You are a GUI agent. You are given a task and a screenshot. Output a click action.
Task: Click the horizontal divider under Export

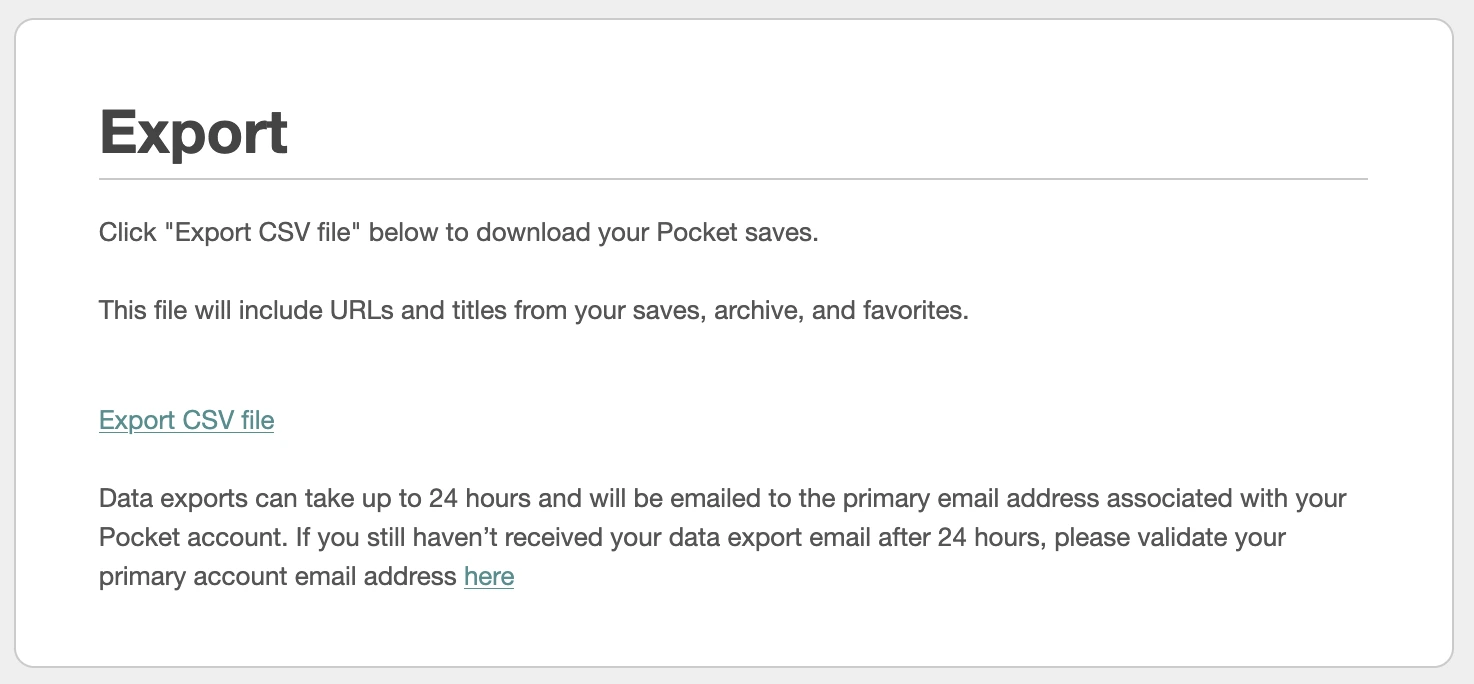tap(733, 178)
